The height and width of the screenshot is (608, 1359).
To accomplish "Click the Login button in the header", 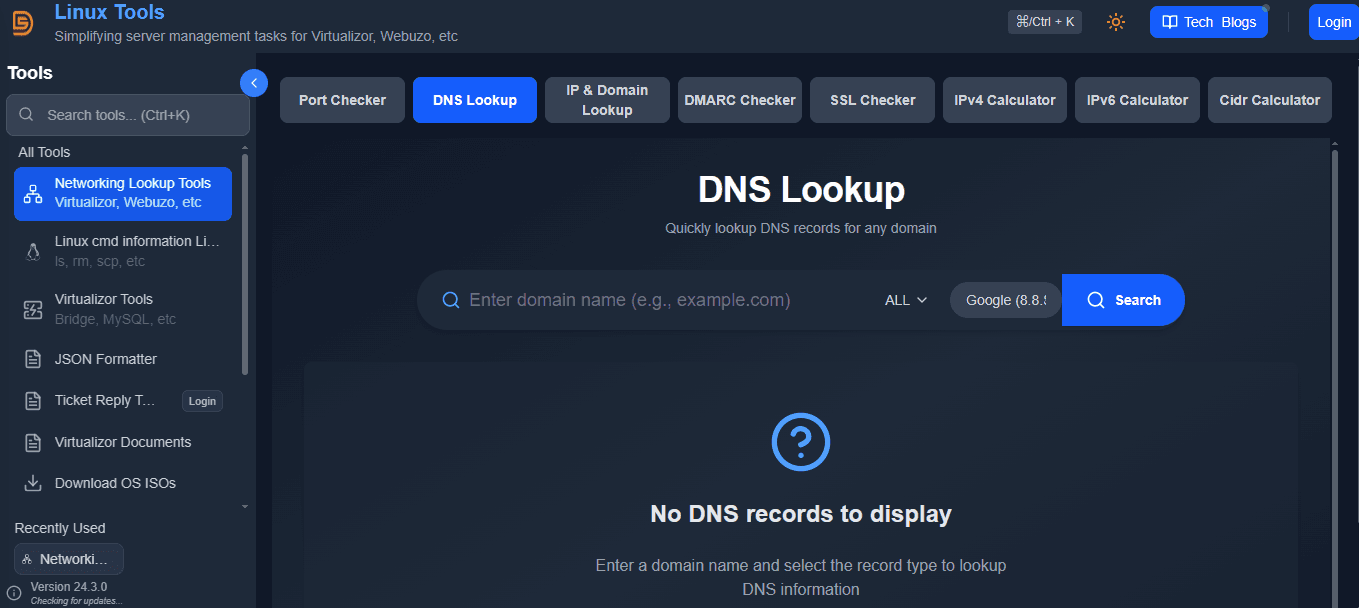I will [x=1334, y=22].
